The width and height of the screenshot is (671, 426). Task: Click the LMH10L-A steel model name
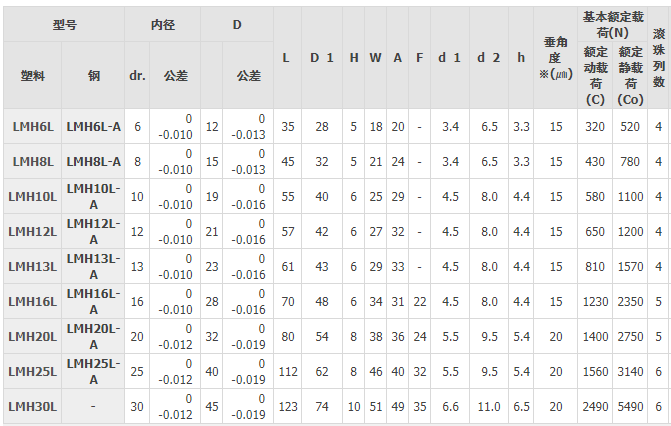(x=93, y=196)
